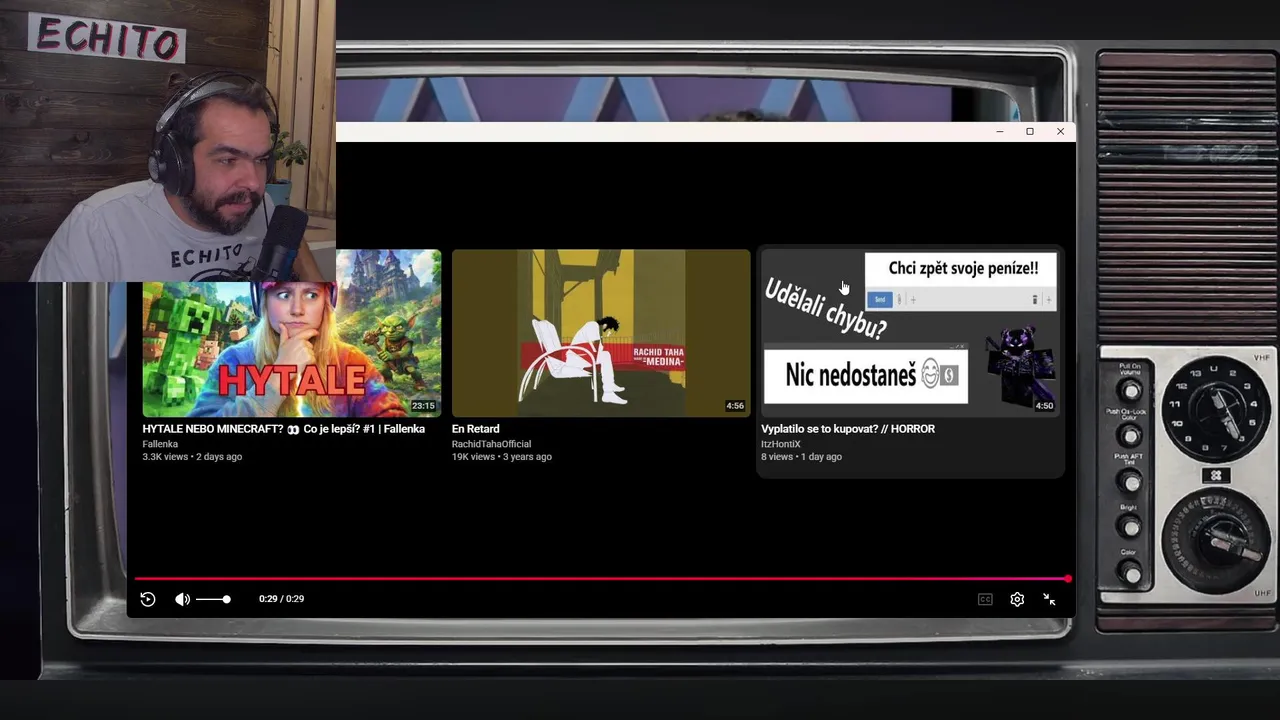Minimize the video player window
This screenshot has height=720, width=1280.
(x=999, y=131)
